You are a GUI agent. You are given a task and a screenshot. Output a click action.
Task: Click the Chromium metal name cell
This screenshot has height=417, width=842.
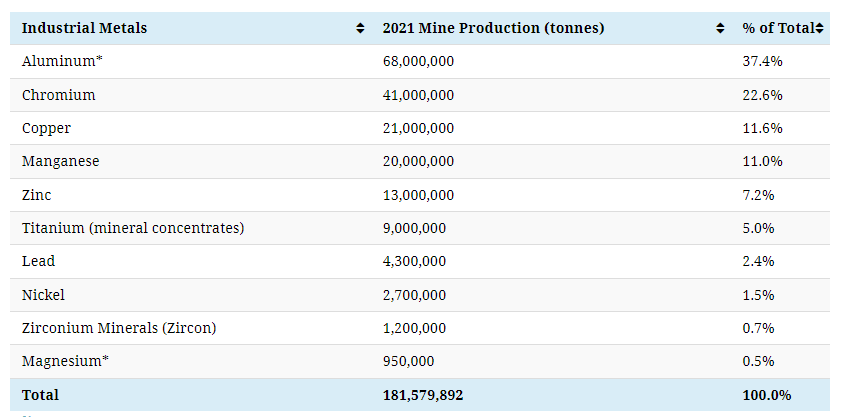coord(59,95)
